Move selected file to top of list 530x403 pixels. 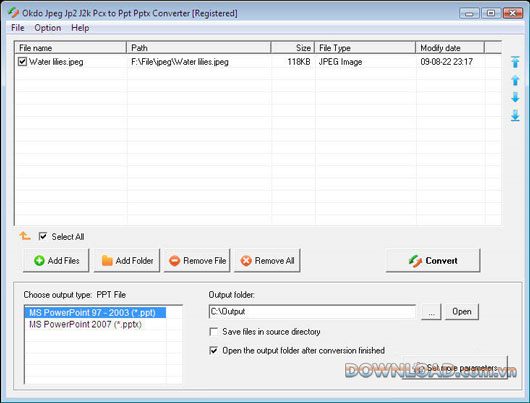(x=515, y=62)
